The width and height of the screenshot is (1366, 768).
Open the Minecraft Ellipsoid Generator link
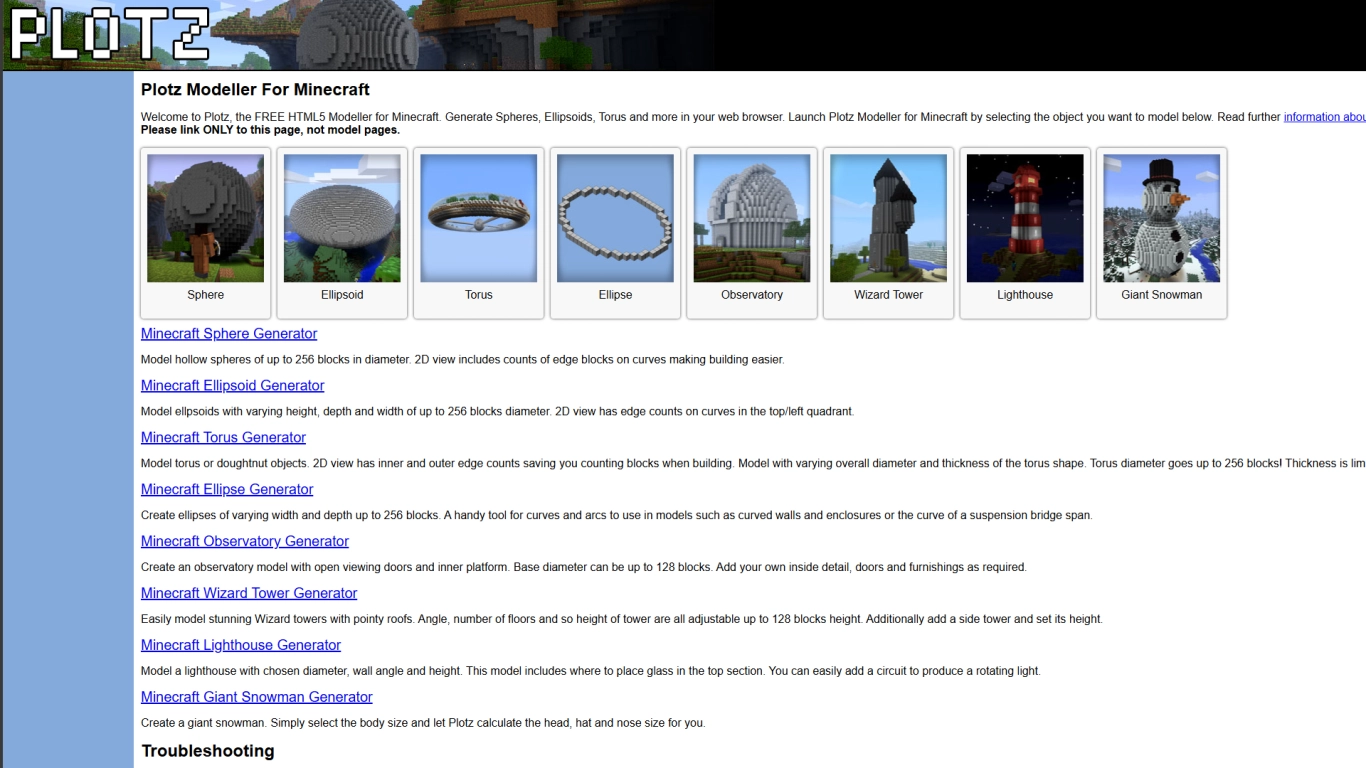(x=232, y=385)
